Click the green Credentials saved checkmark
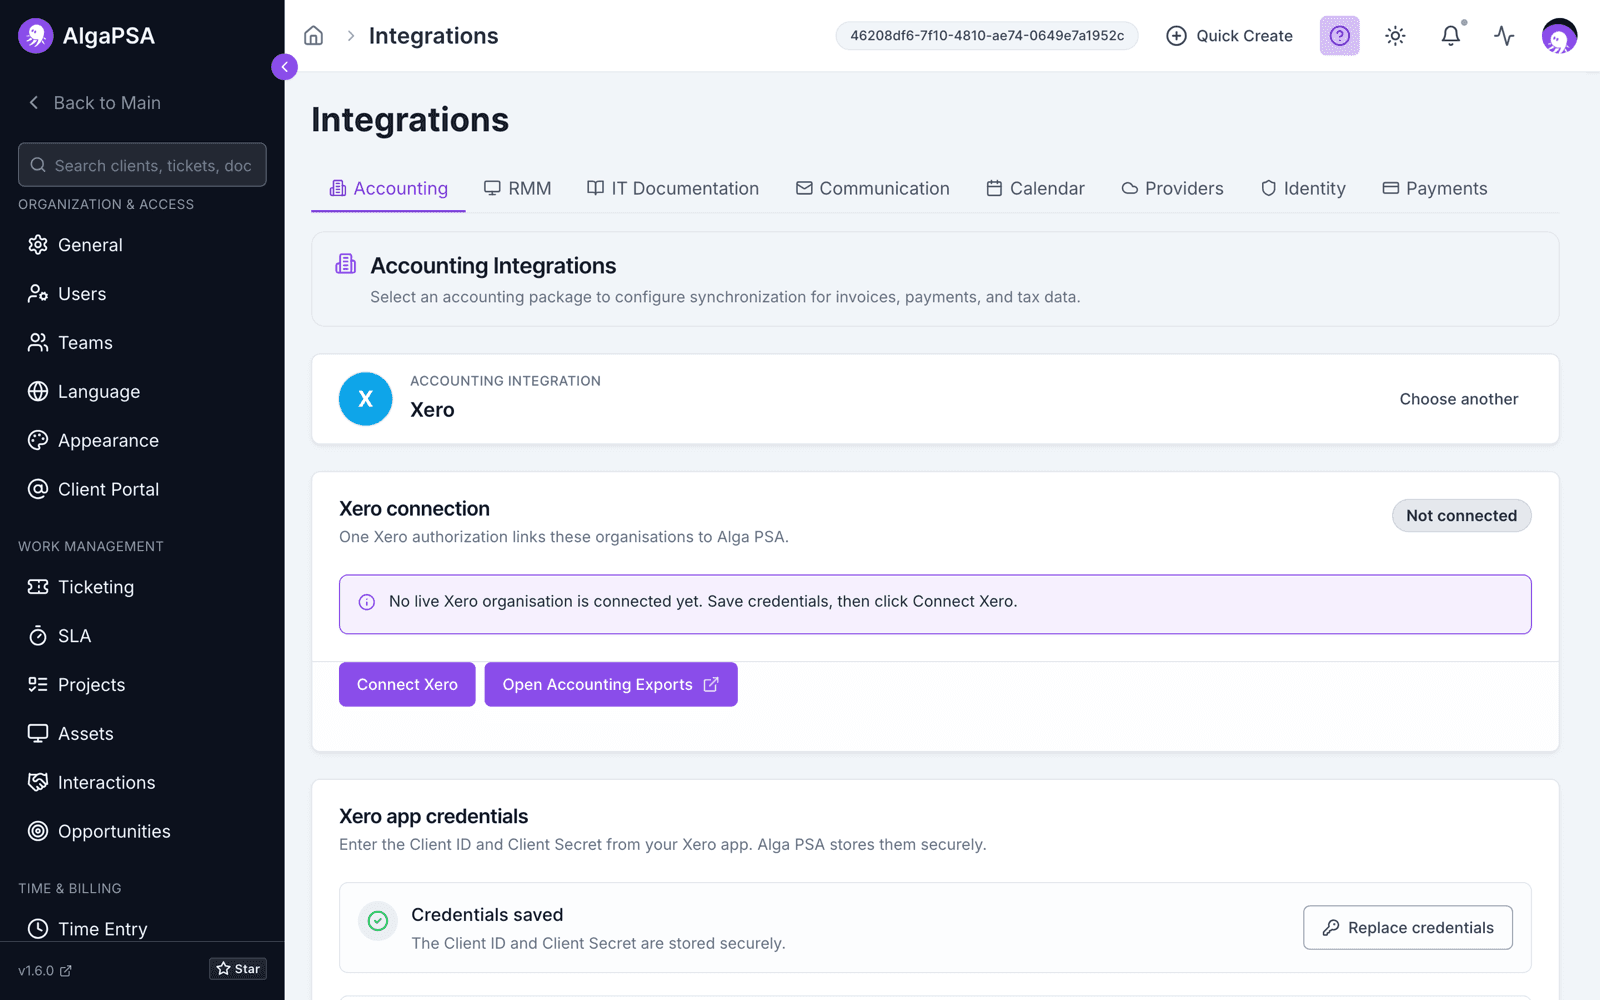This screenshot has height=1000, width=1600. click(378, 921)
